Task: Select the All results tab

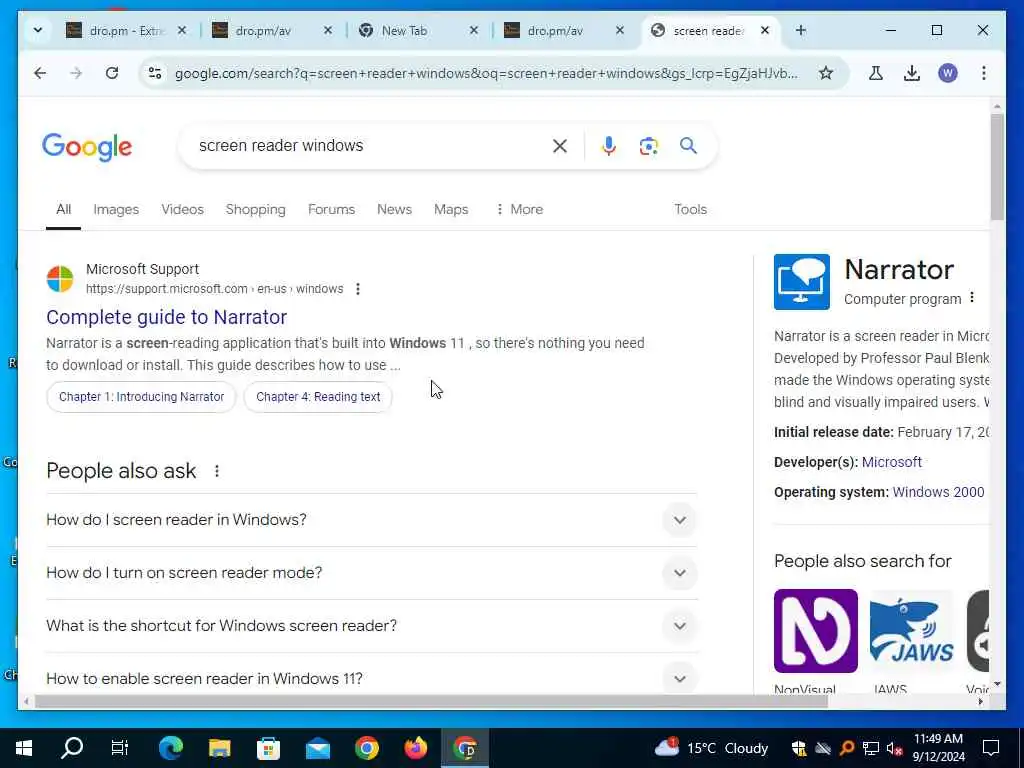Action: coord(63,210)
